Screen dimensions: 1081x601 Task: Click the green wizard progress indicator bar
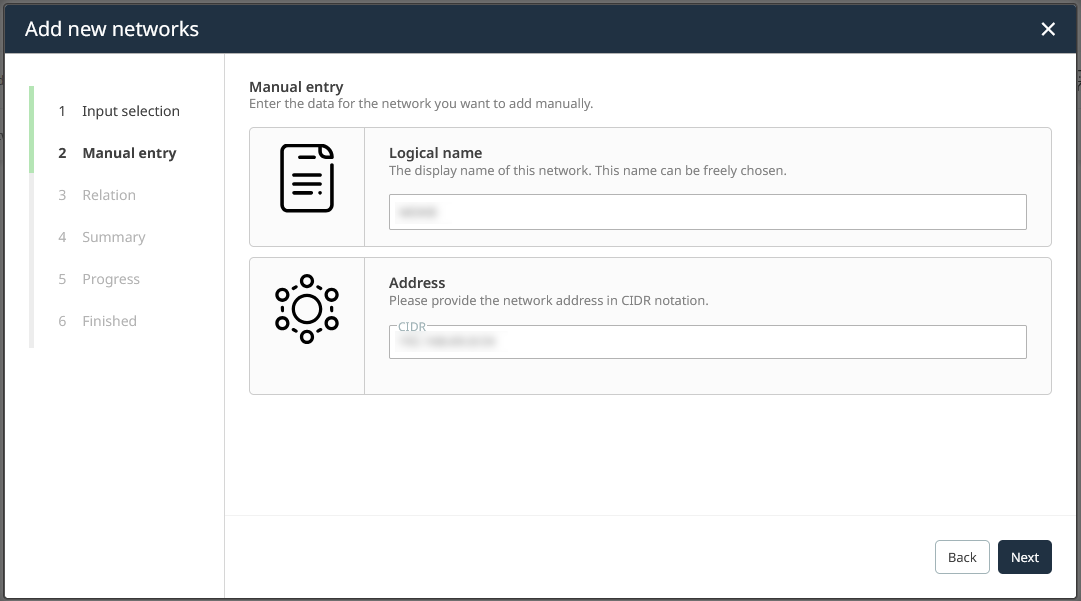(x=32, y=130)
